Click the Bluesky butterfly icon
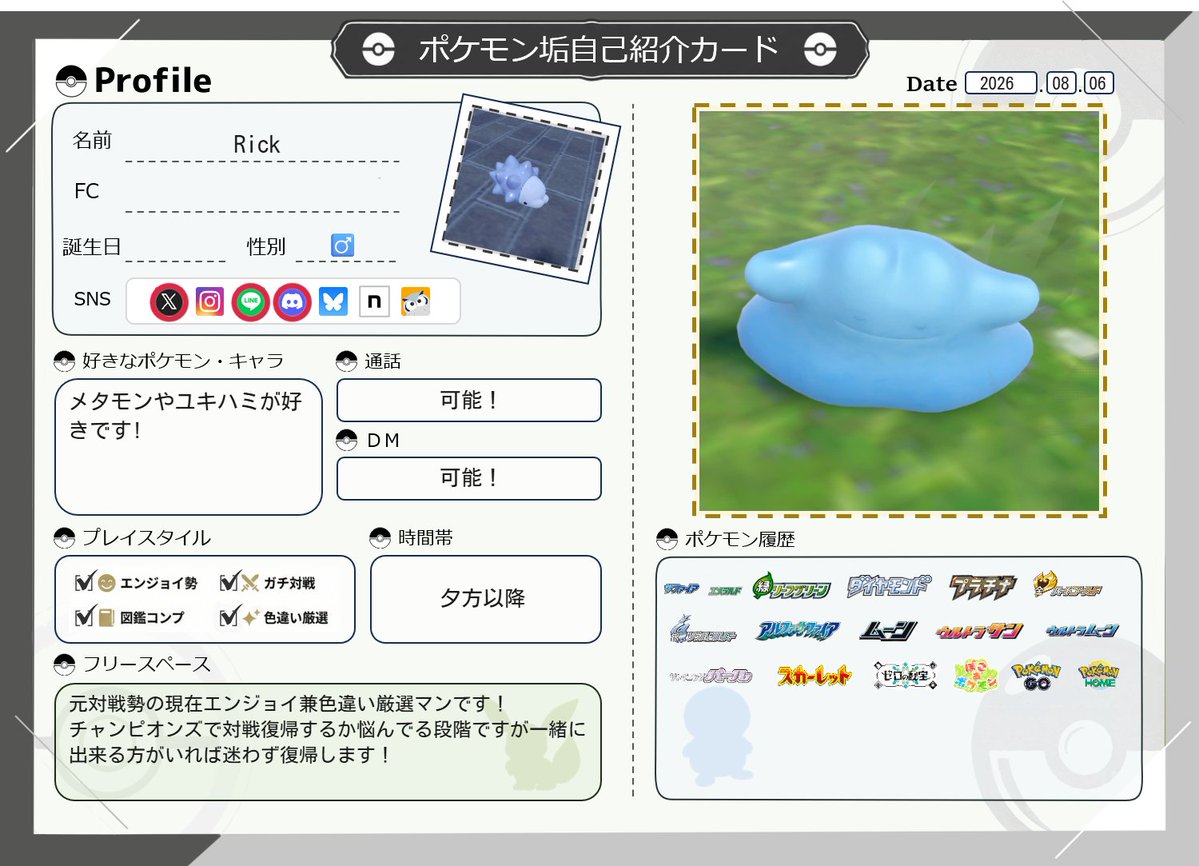Screen dimensions: 1199x866 pos(333,301)
